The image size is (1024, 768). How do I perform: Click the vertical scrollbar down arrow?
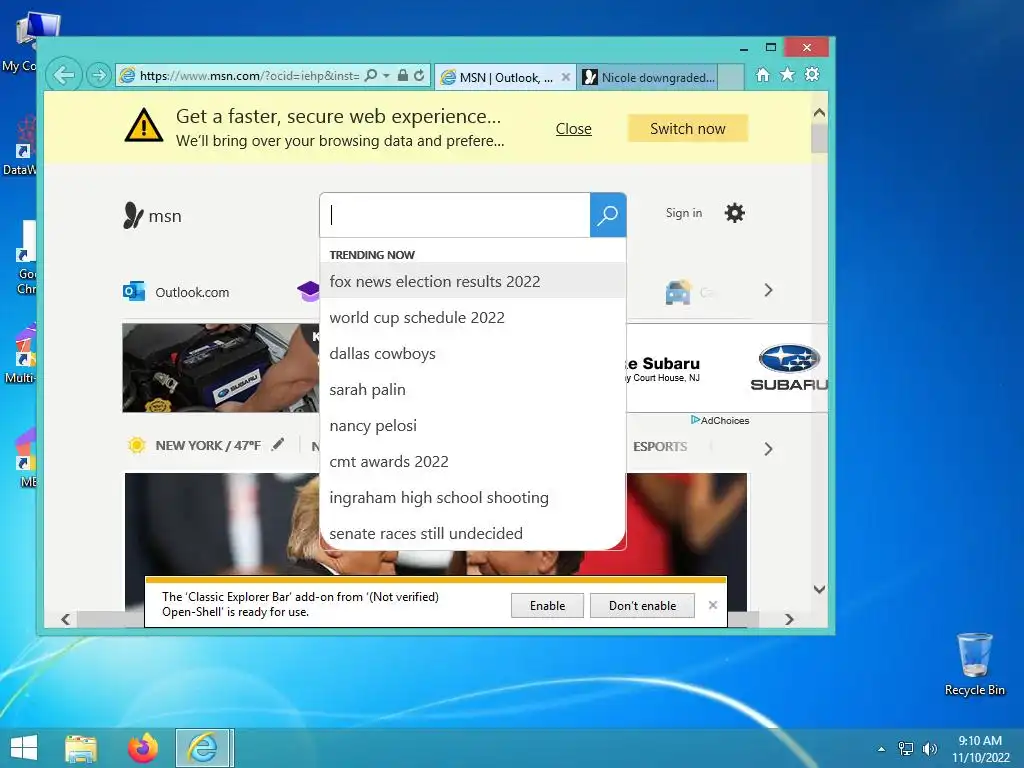819,589
